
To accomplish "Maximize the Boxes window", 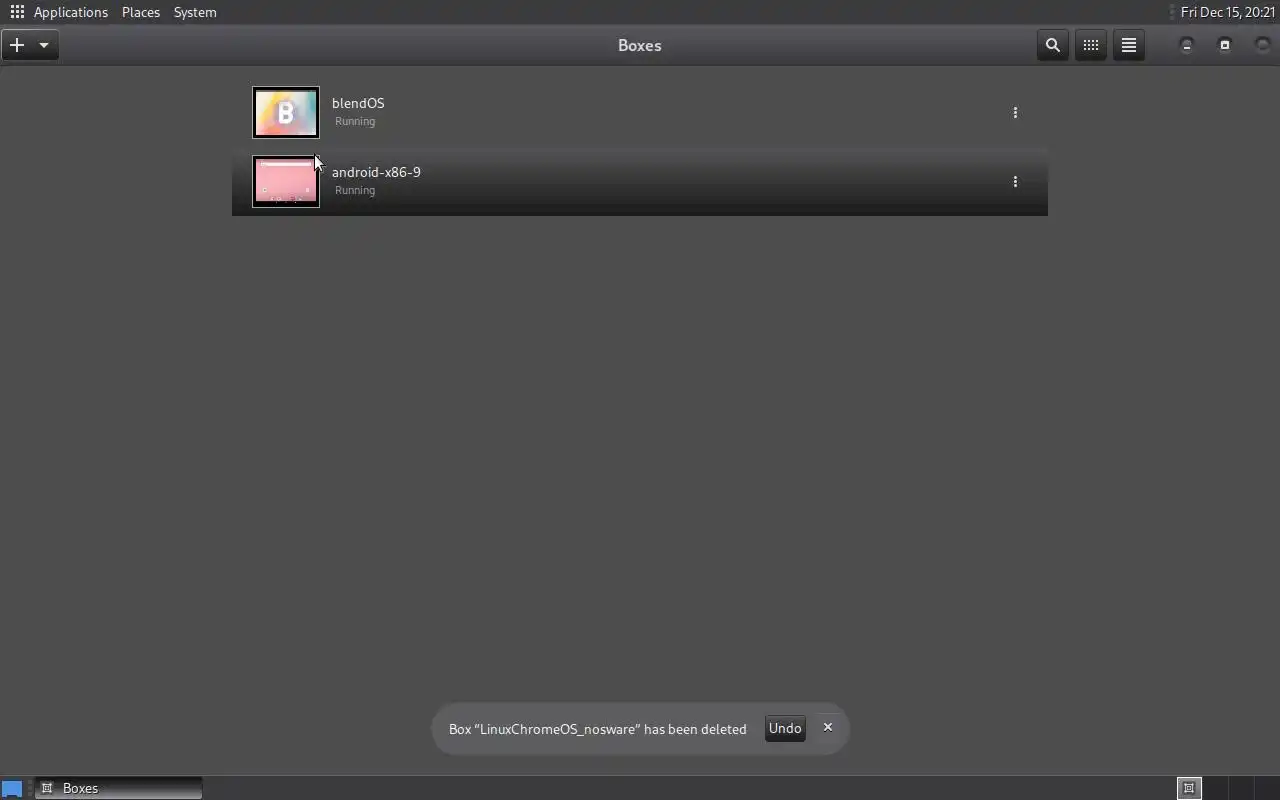I will pos(1225,45).
